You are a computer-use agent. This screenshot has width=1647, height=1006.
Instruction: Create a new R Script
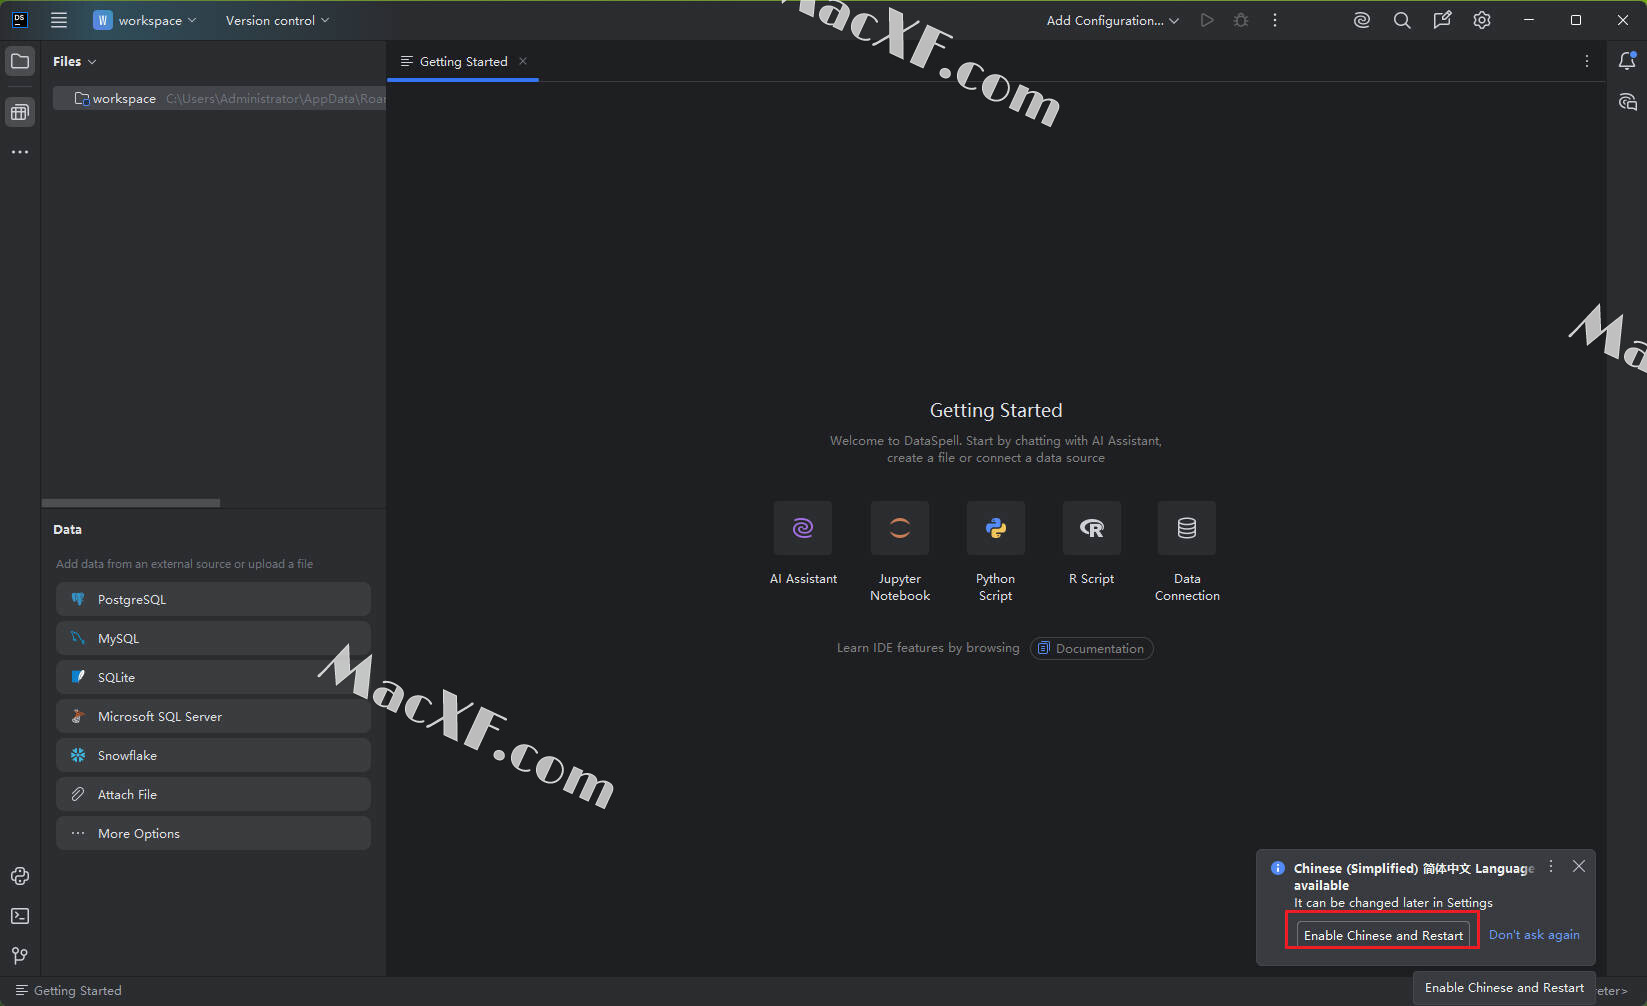click(1092, 528)
